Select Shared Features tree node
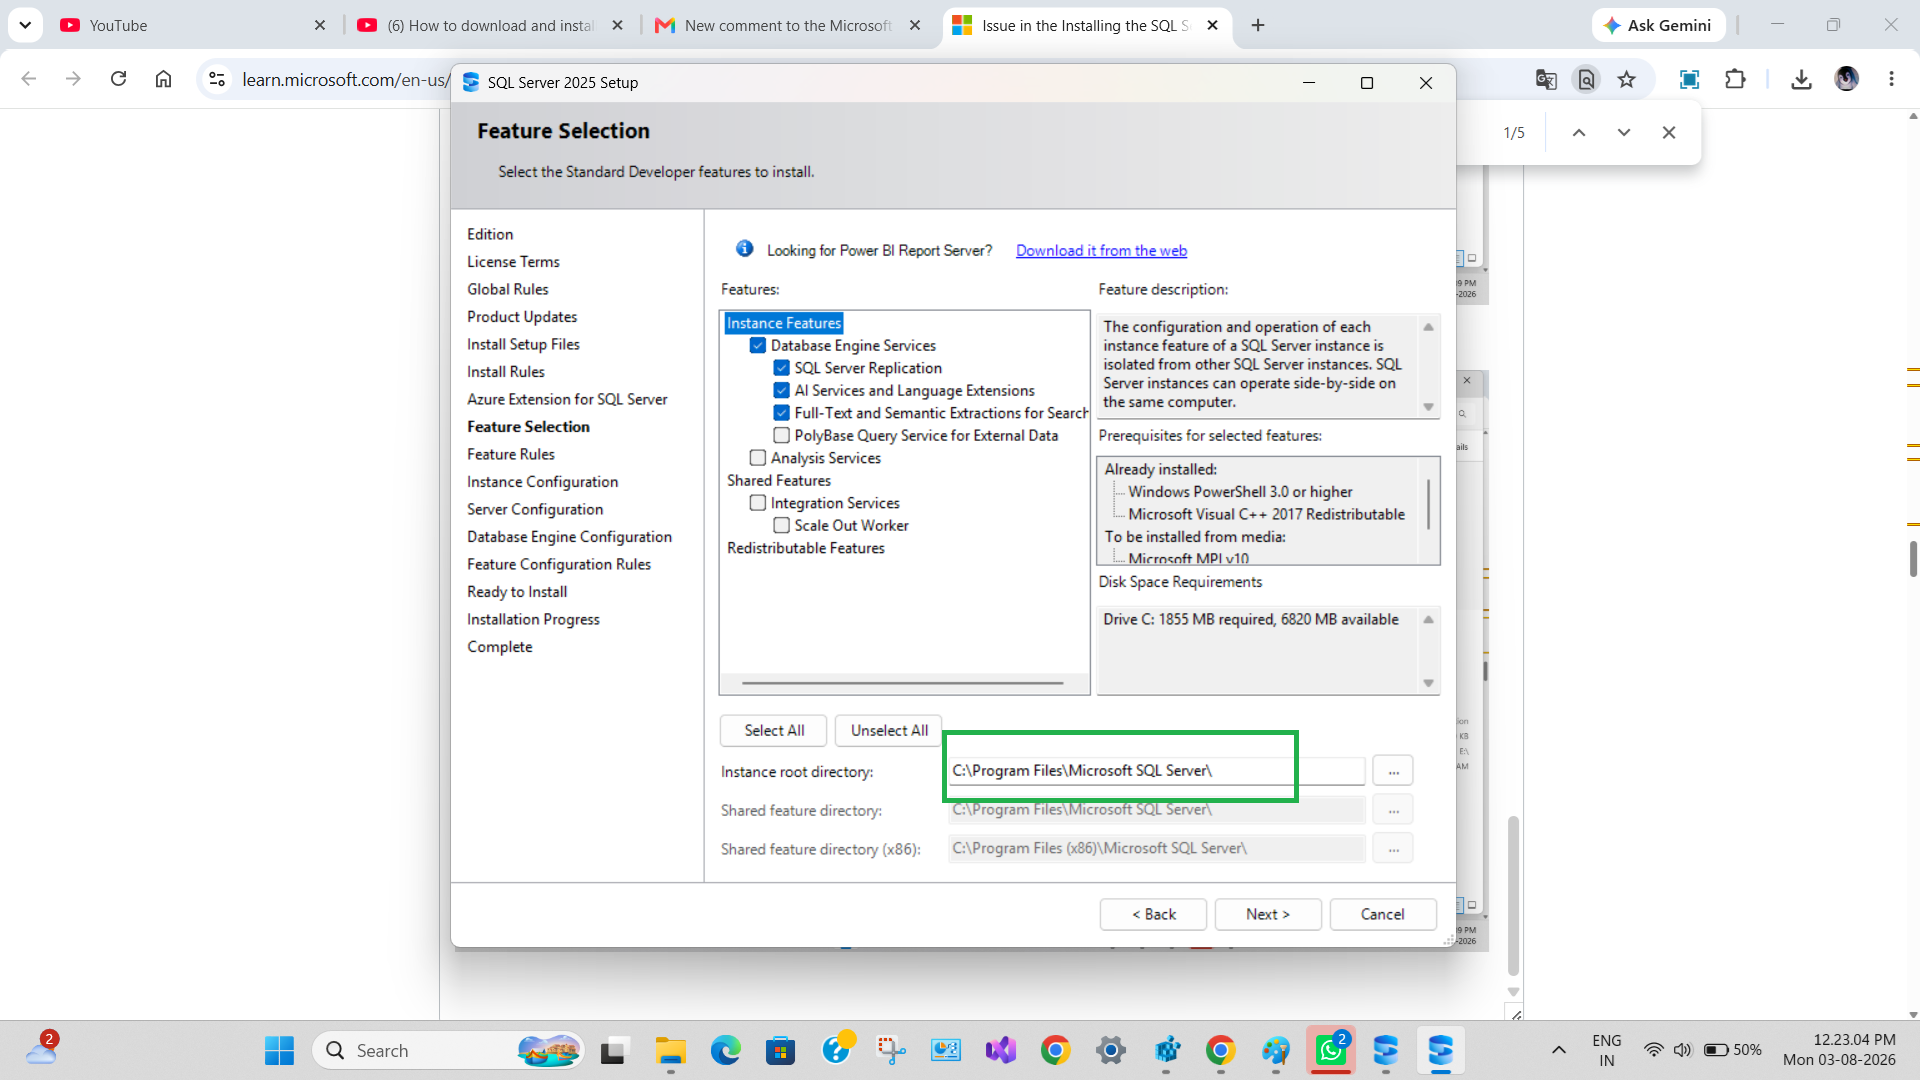1920x1080 pixels. (x=779, y=480)
